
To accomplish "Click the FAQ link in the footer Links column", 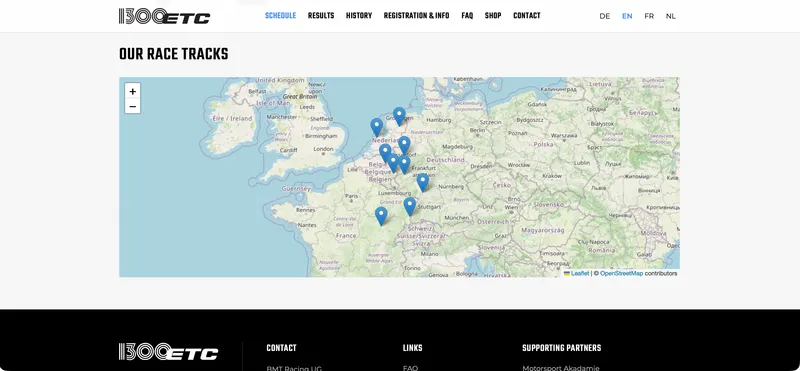I will [x=410, y=368].
